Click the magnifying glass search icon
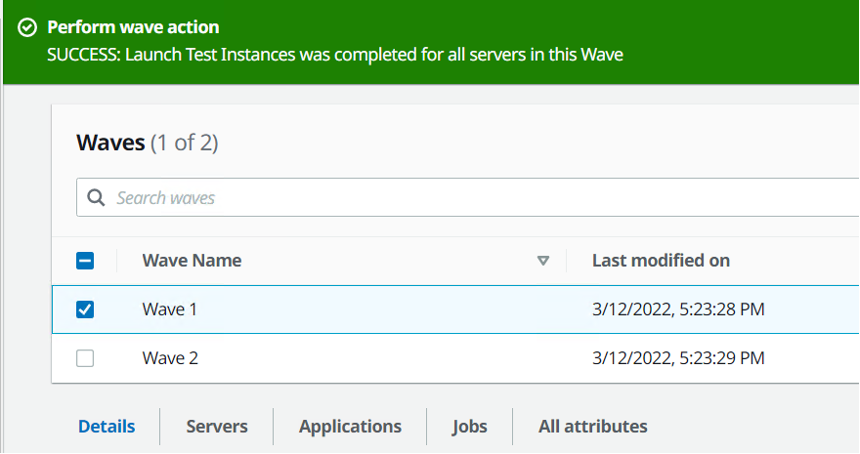This screenshot has width=860, height=454. [x=97, y=198]
